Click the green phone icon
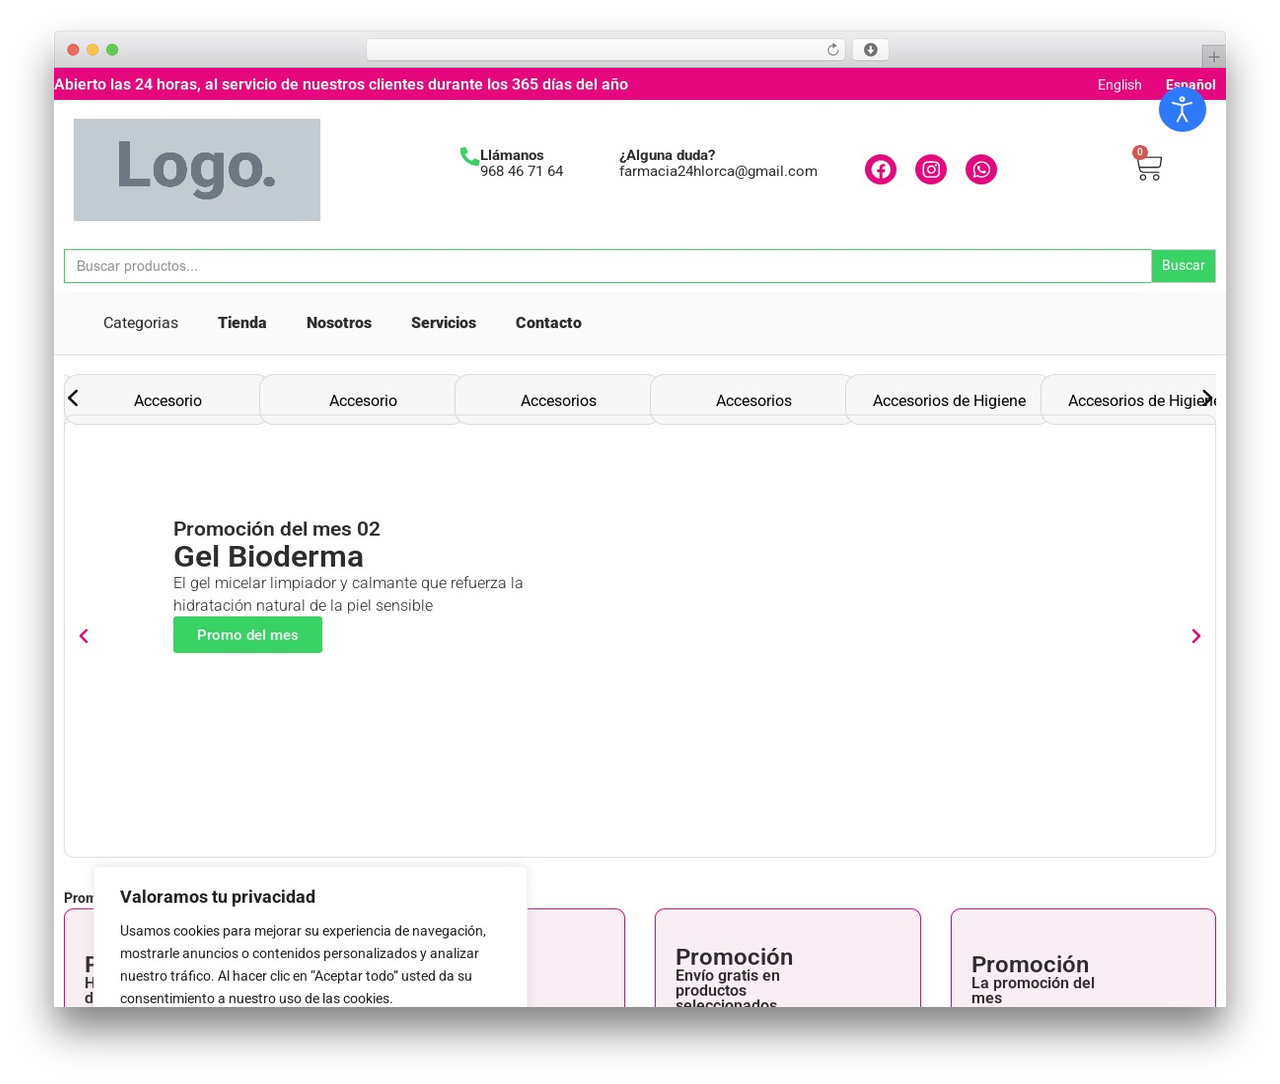 (469, 156)
